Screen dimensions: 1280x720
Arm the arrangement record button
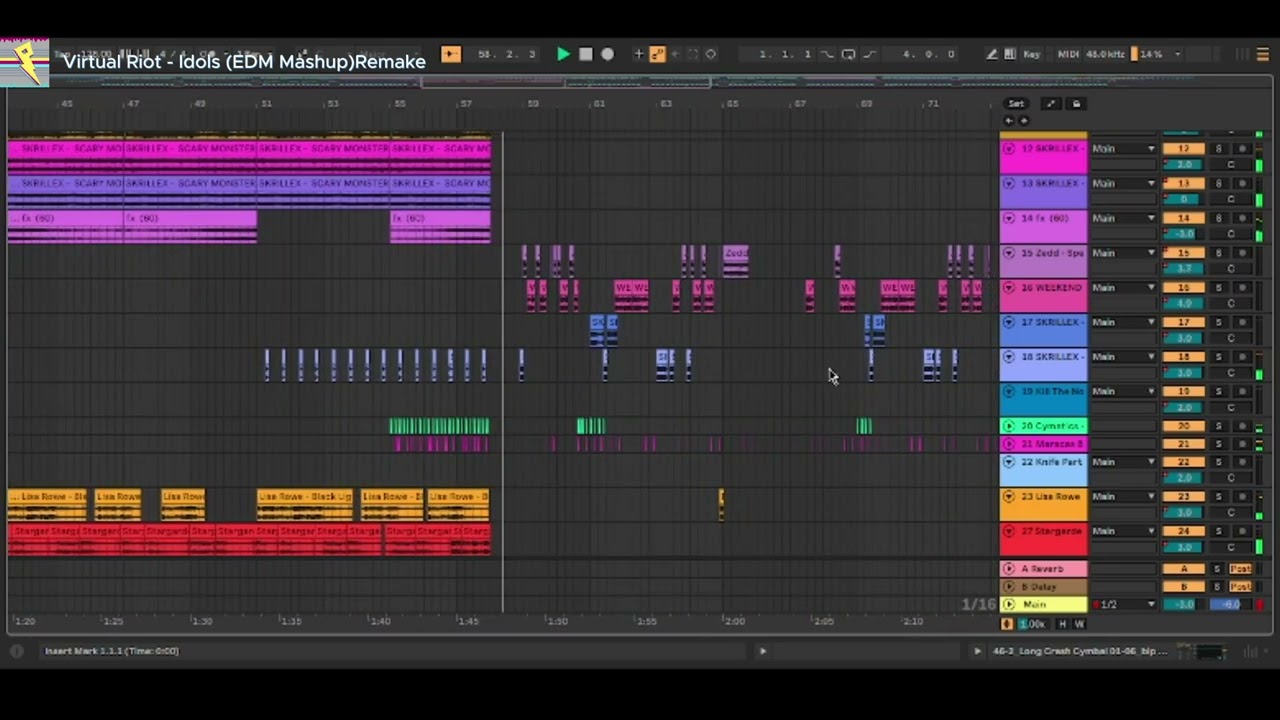pyautogui.click(x=607, y=54)
